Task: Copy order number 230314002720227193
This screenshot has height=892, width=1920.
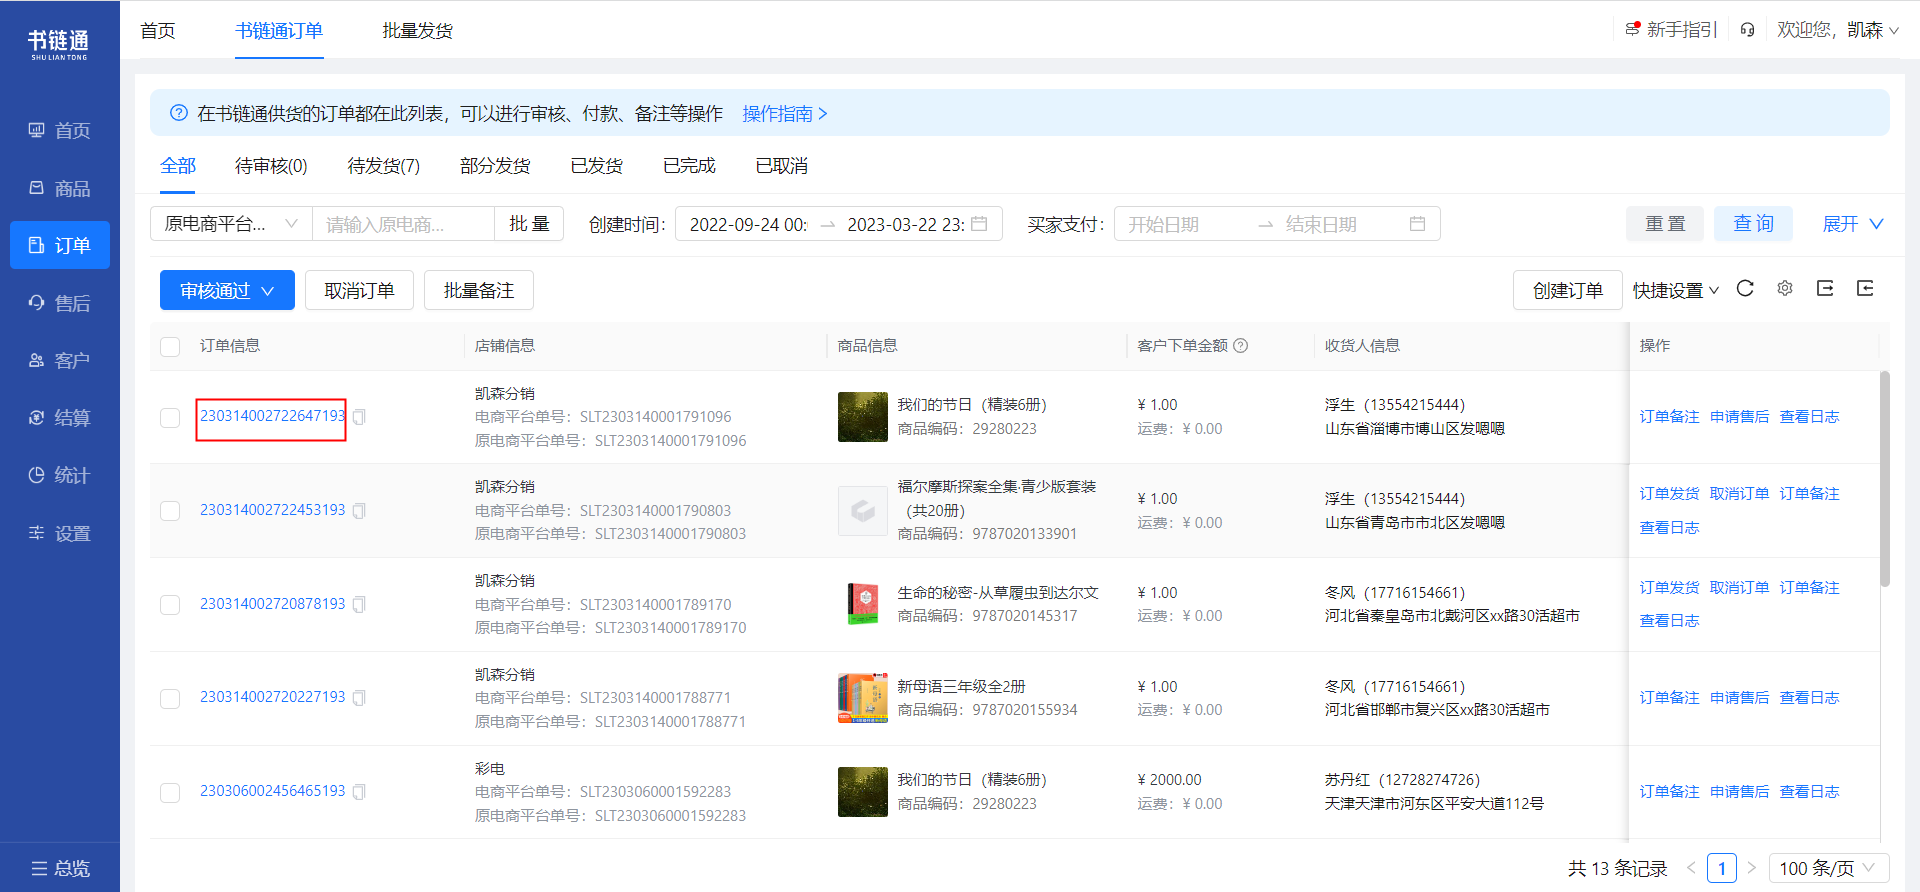Action: [359, 698]
